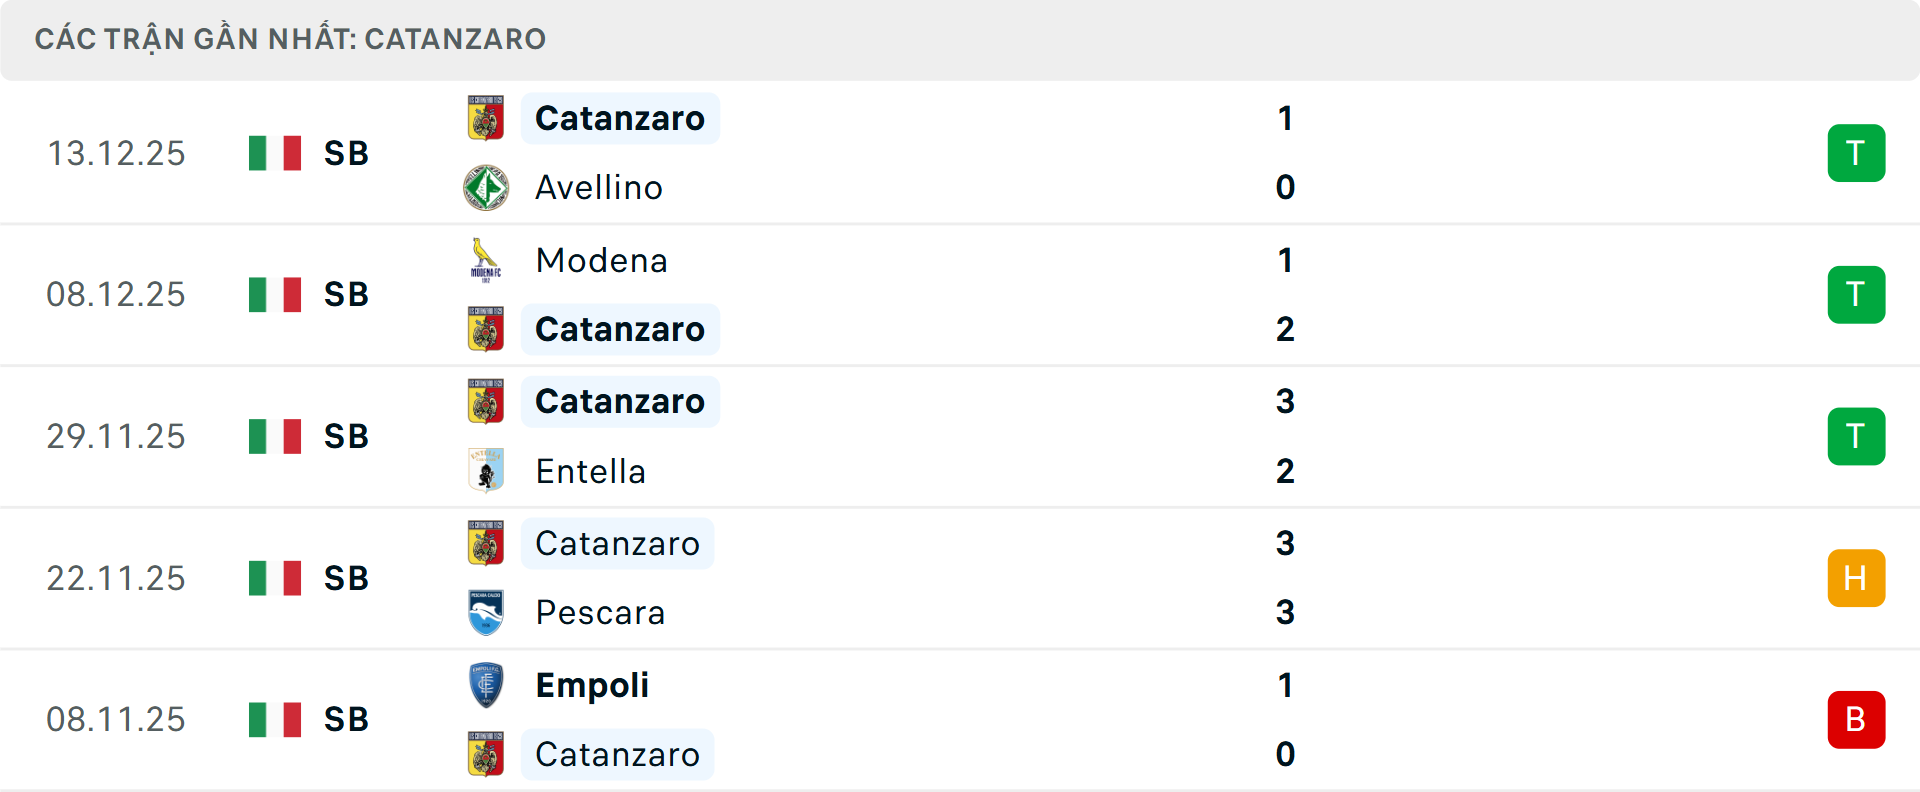Open the Modena team link
This screenshot has height=792, width=1920.
601,260
